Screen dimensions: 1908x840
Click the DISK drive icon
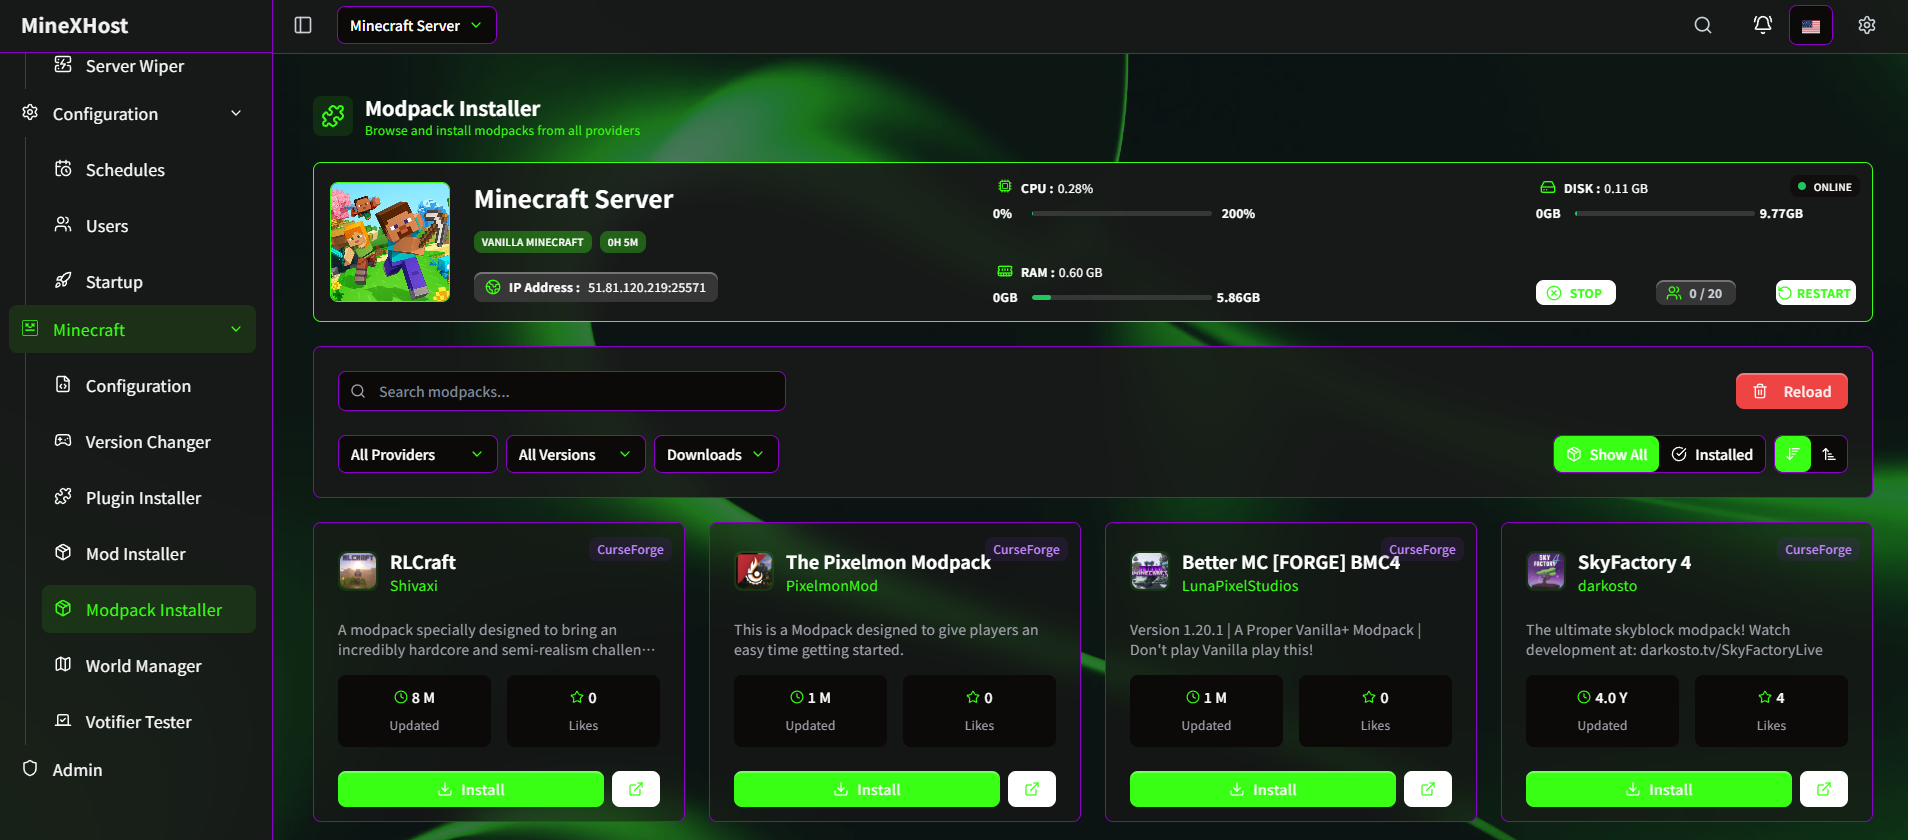(x=1548, y=187)
